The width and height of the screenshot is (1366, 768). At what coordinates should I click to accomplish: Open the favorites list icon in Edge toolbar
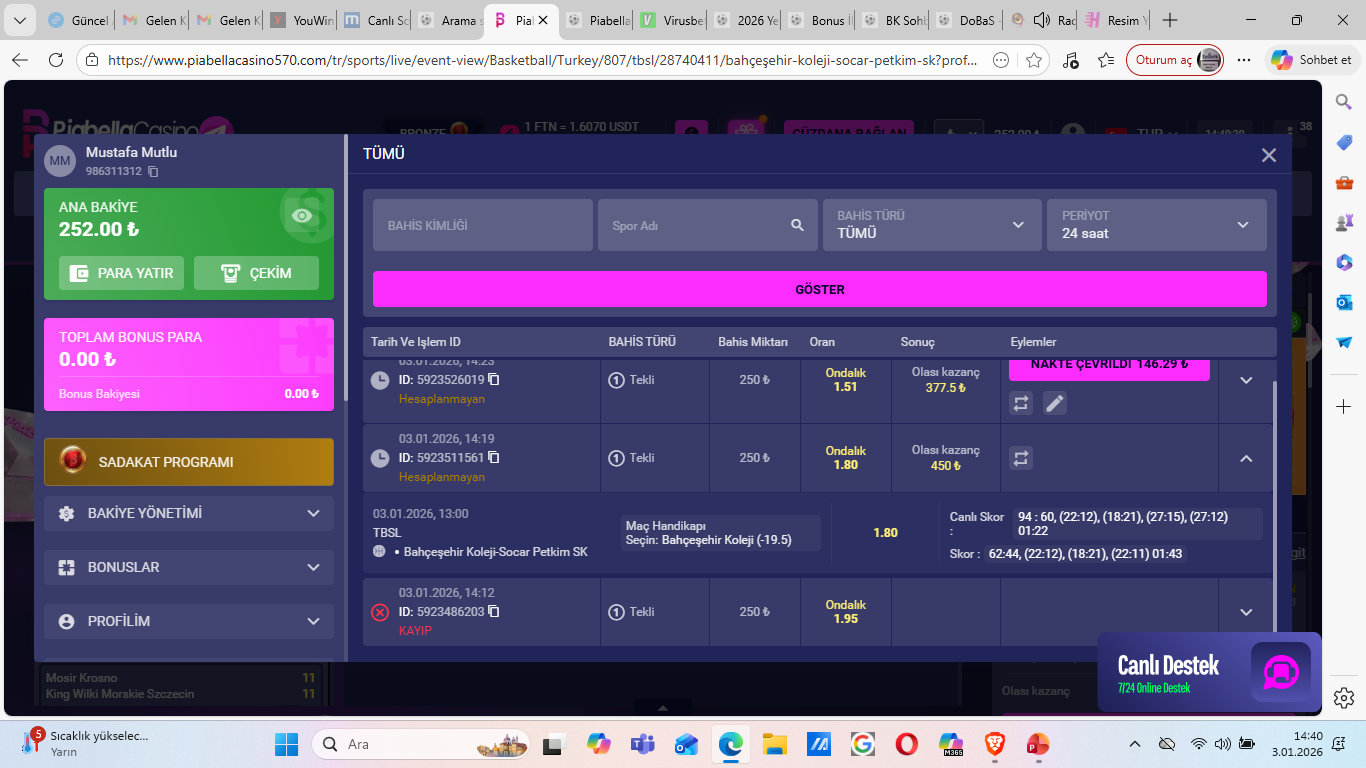(x=1106, y=60)
